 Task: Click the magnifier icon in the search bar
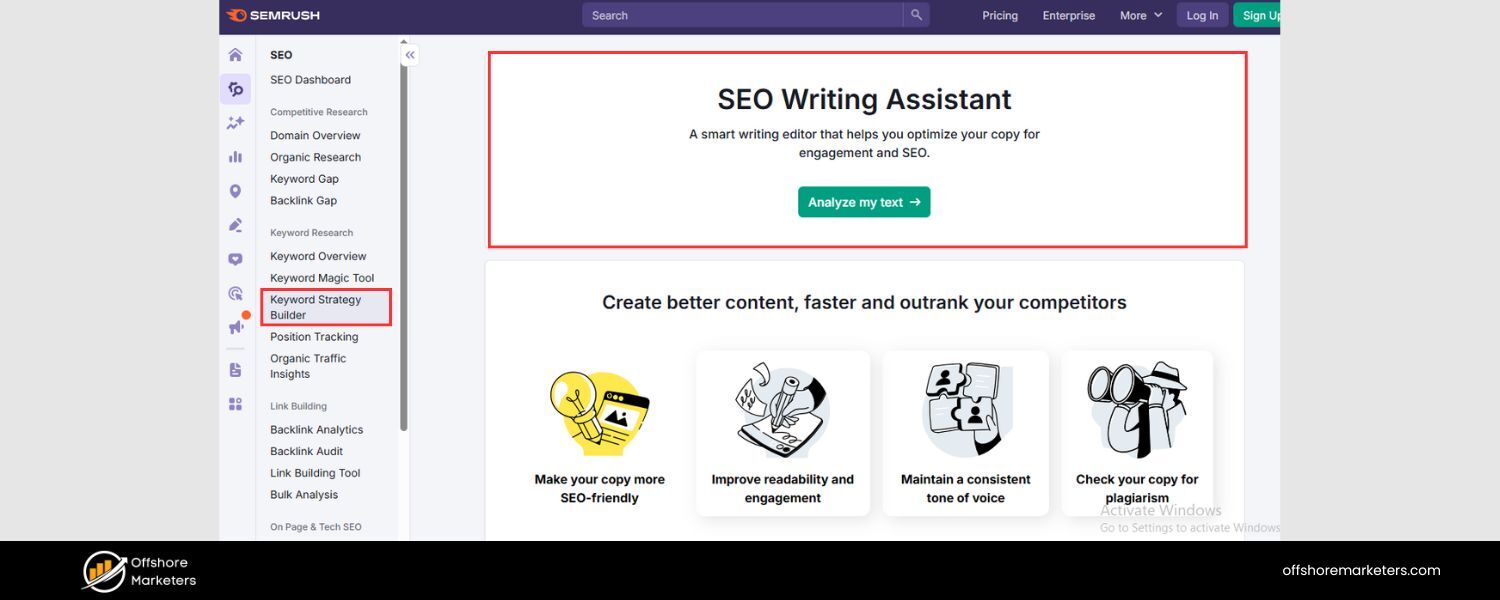[x=916, y=15]
